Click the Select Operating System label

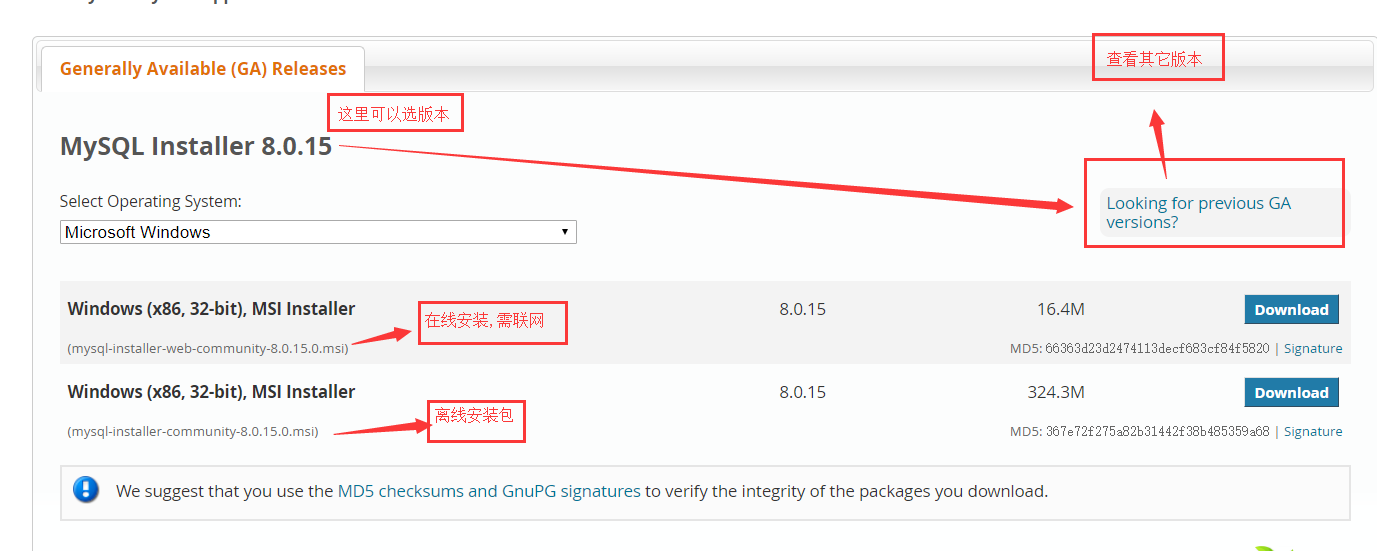151,201
